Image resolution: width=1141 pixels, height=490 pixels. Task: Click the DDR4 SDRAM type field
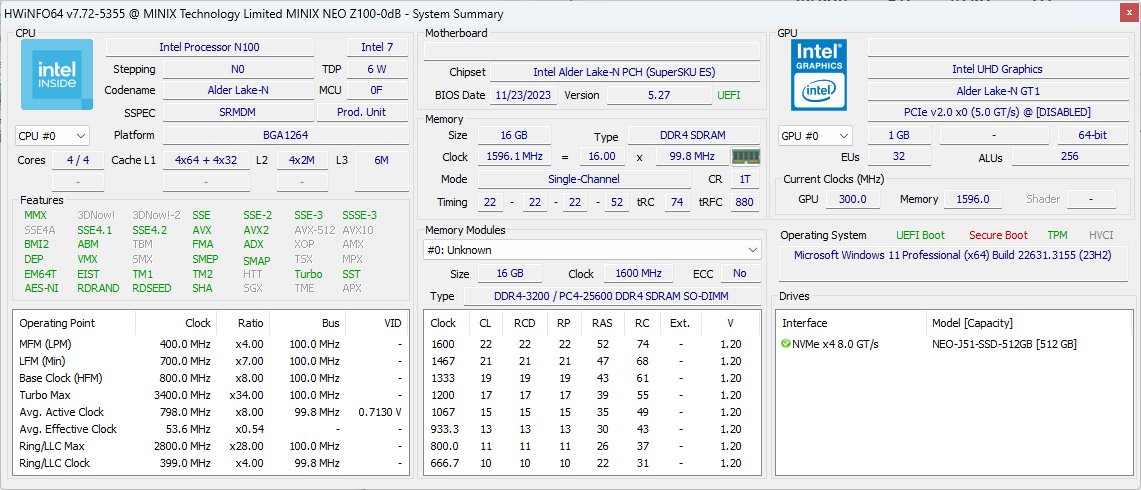[x=693, y=135]
